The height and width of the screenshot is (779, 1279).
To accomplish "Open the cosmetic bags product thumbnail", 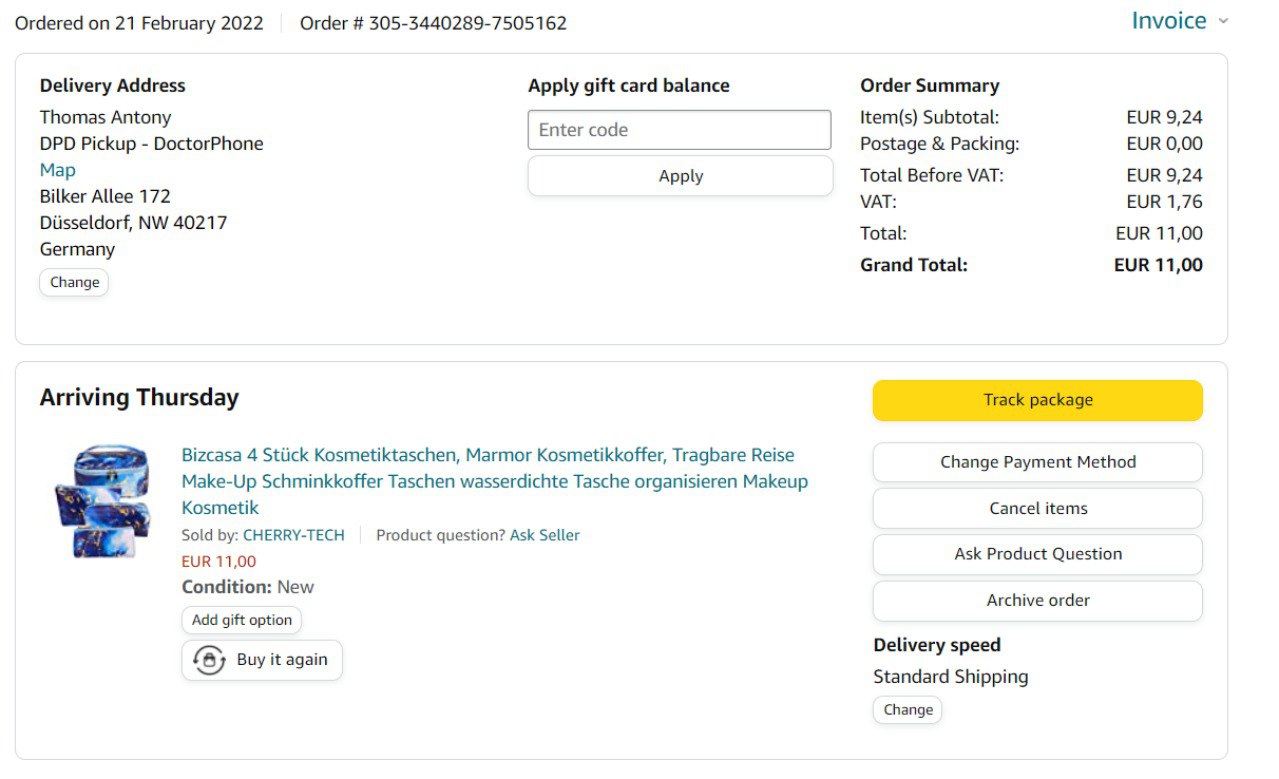I will click(x=102, y=501).
